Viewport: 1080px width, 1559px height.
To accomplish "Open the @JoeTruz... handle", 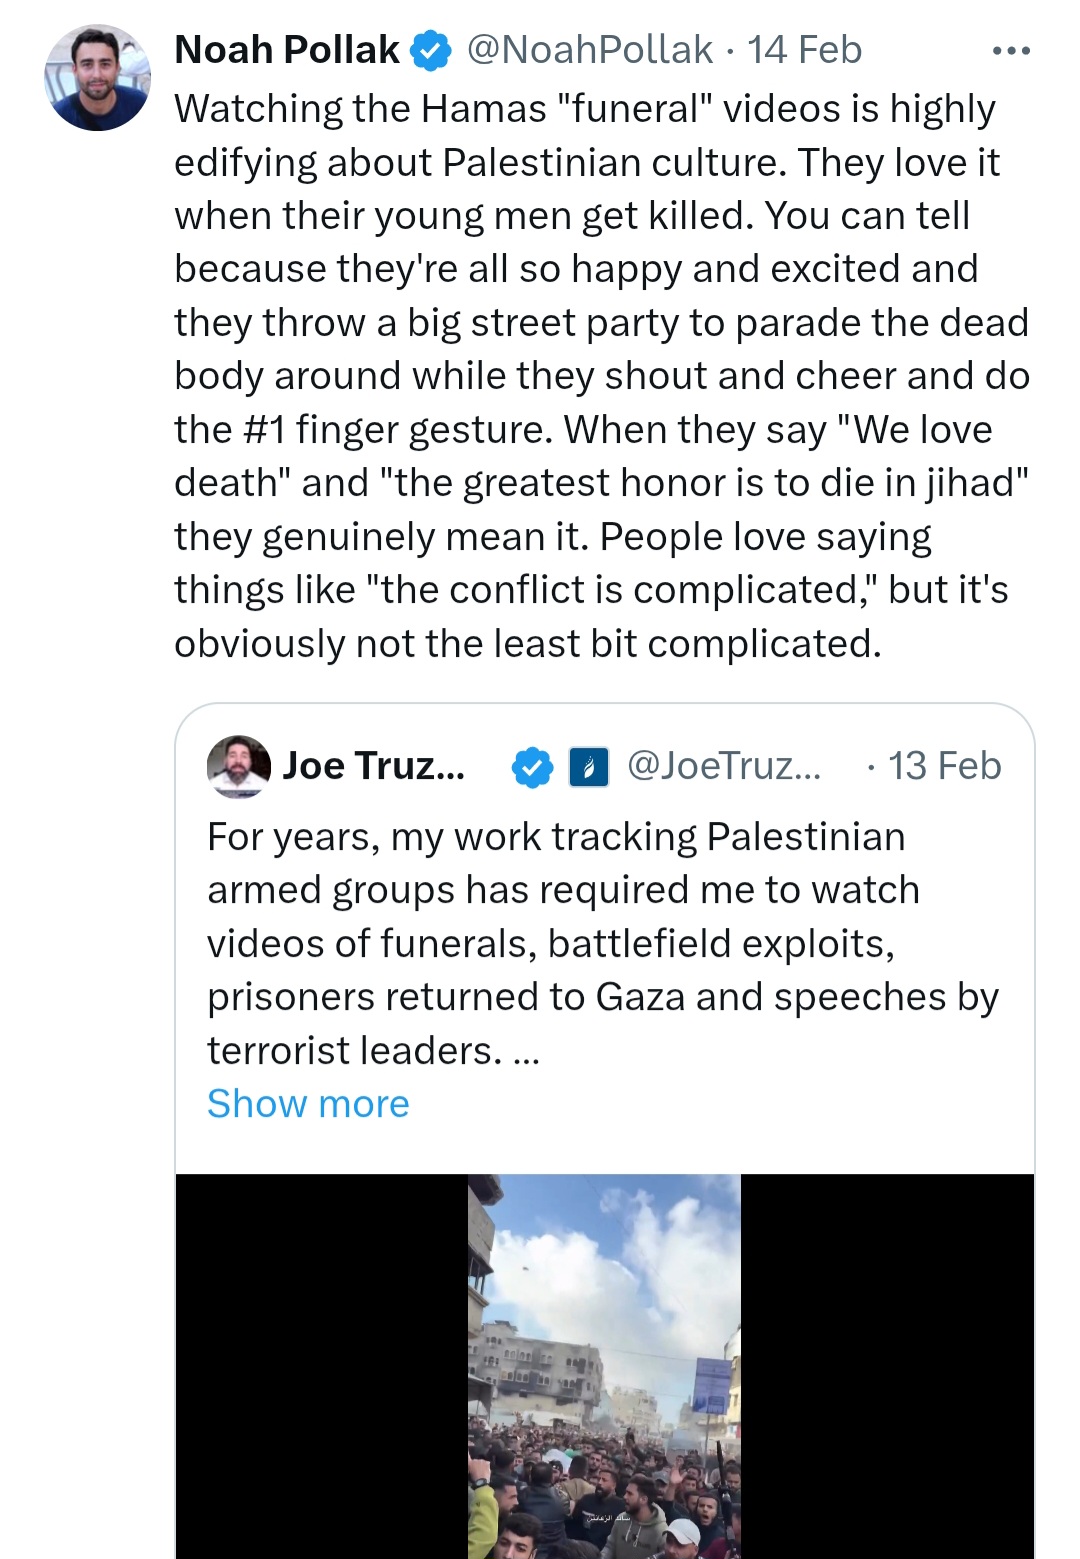I will [723, 766].
